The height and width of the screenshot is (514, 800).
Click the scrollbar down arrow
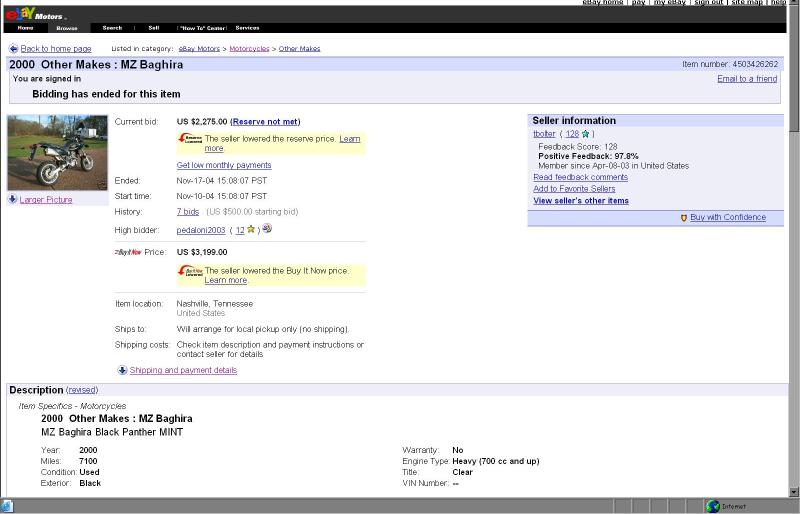click(x=793, y=492)
